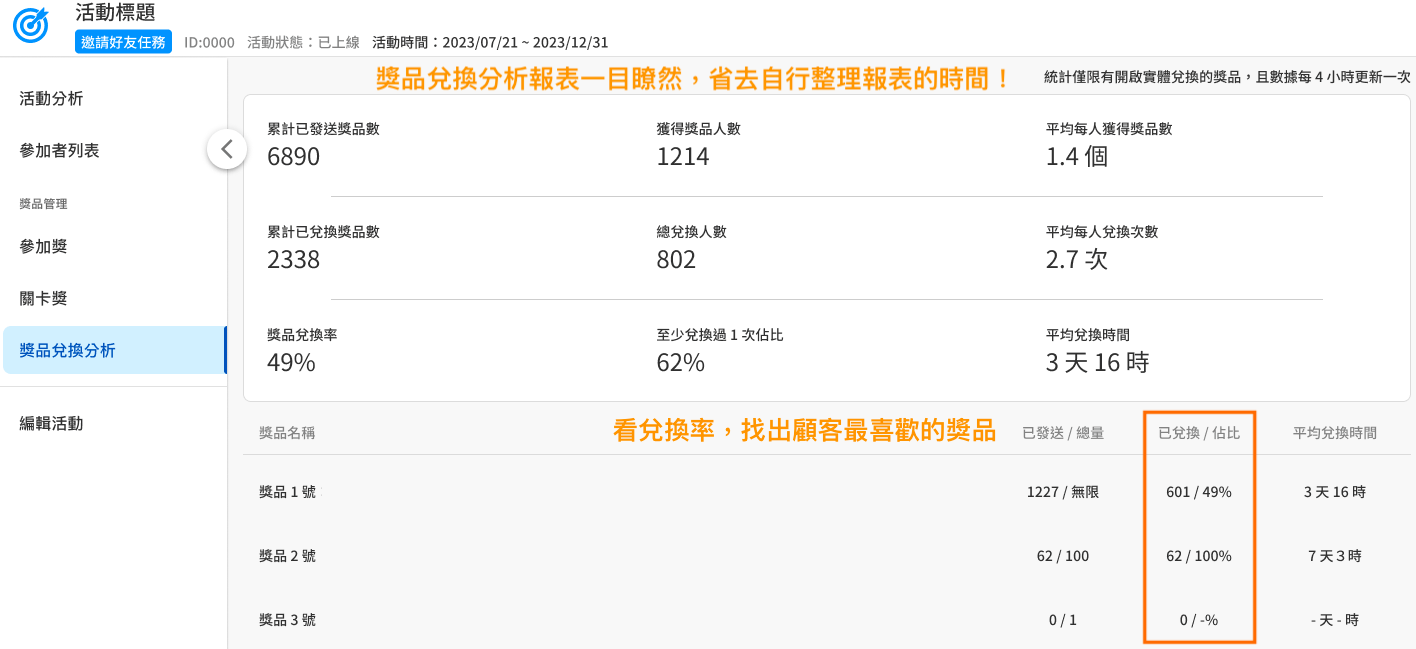Click the 活動標題 page title
The height and width of the screenshot is (649, 1416).
point(115,13)
